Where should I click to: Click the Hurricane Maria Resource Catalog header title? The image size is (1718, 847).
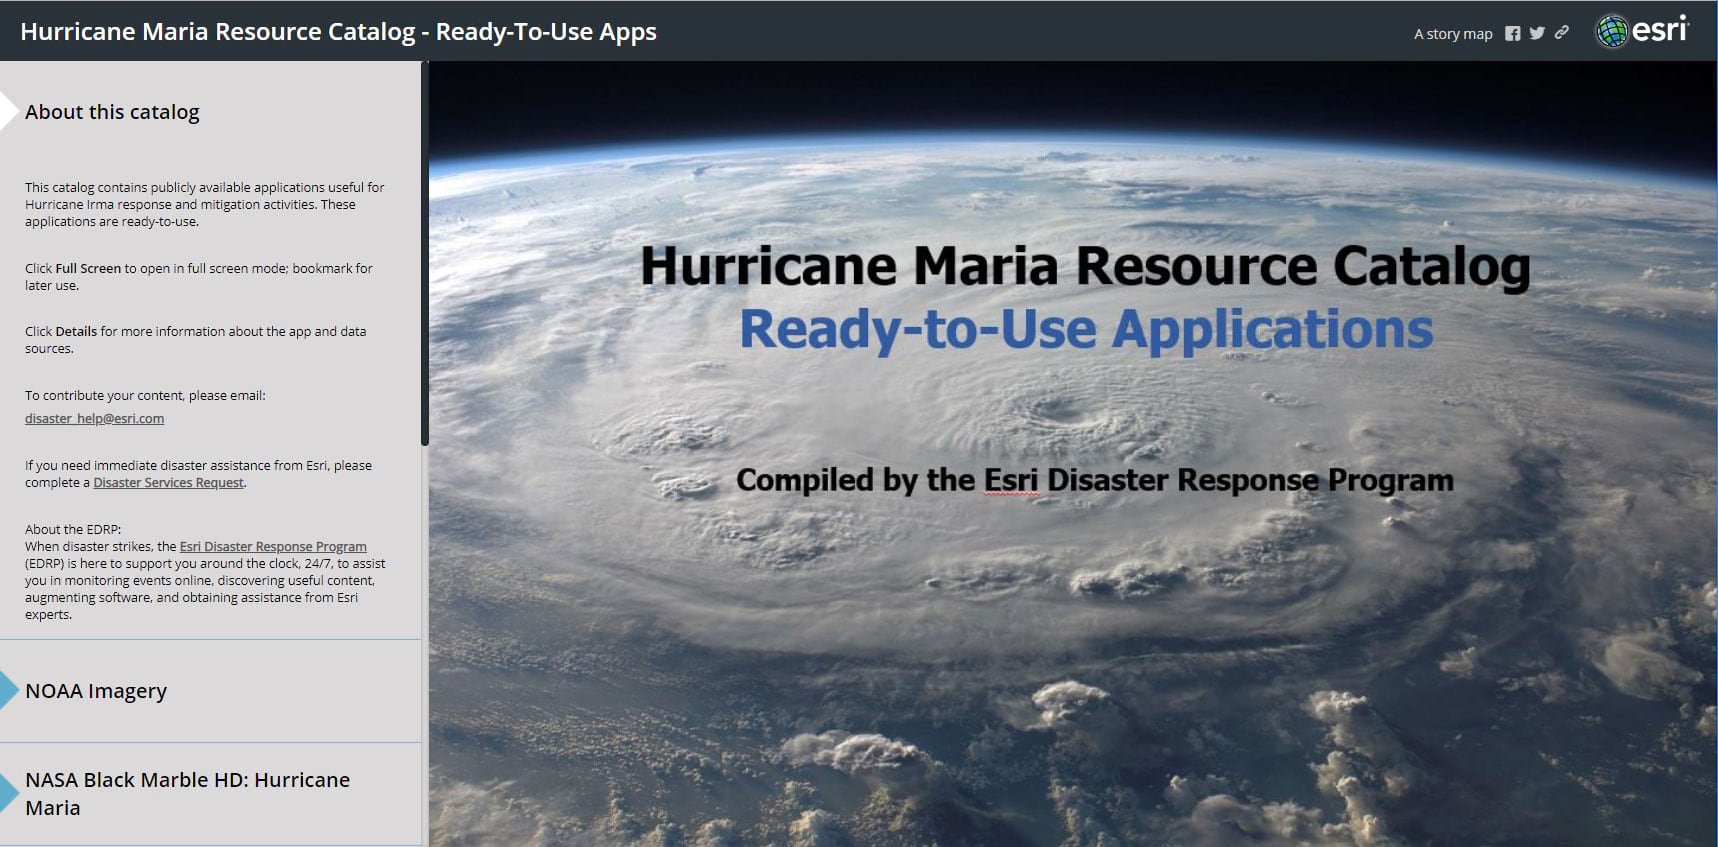coord(339,32)
